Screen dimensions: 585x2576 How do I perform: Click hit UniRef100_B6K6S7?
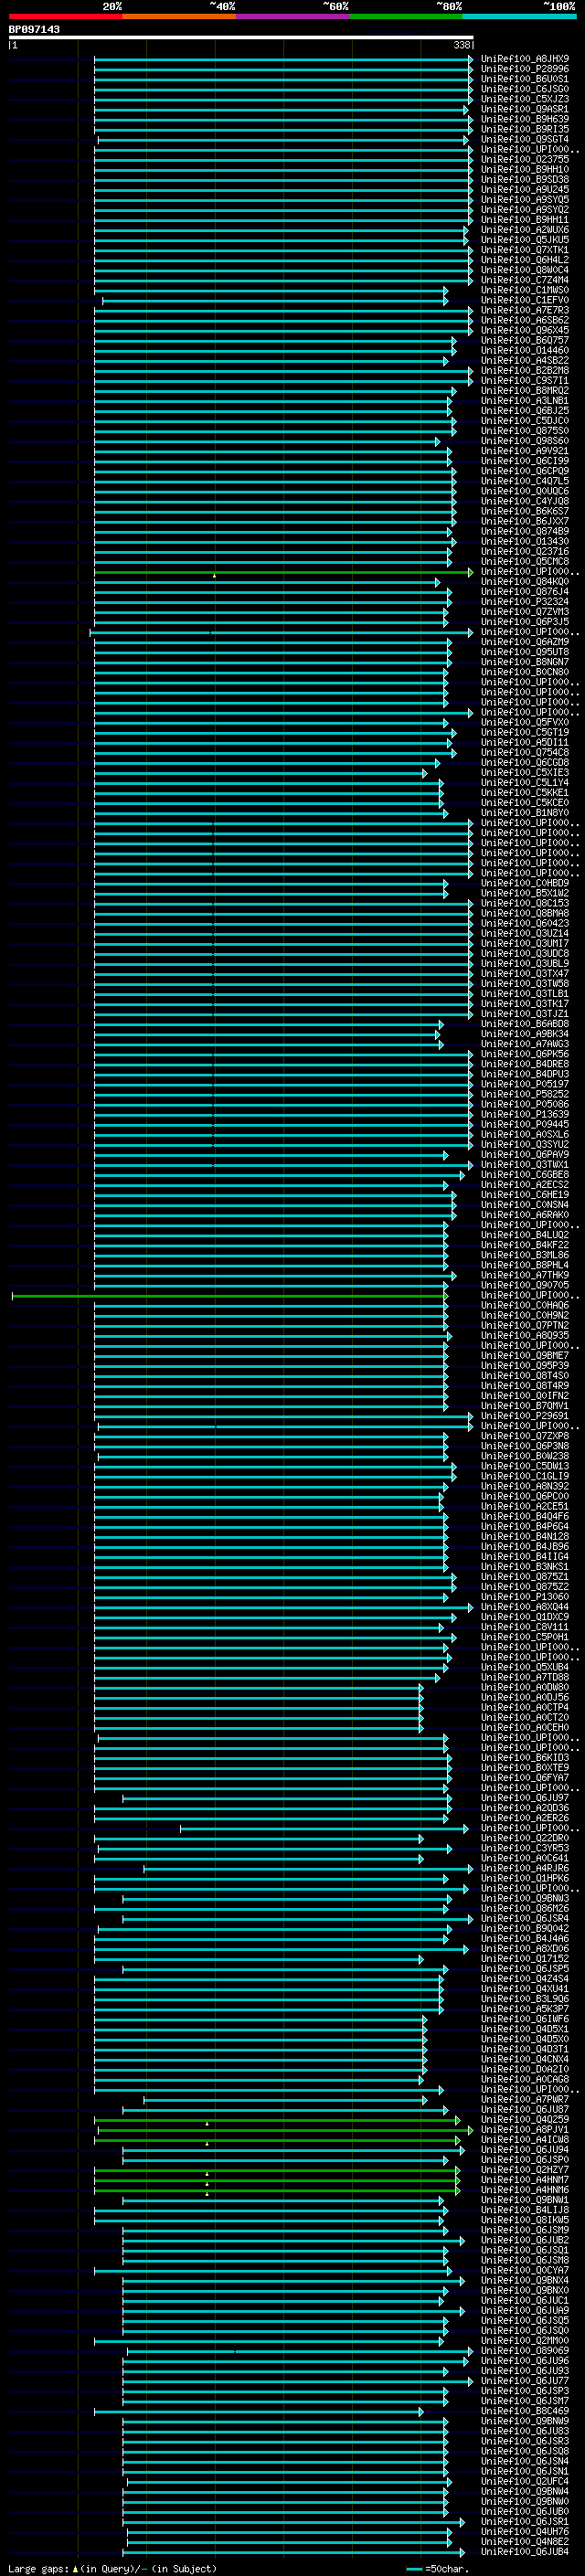point(525,512)
